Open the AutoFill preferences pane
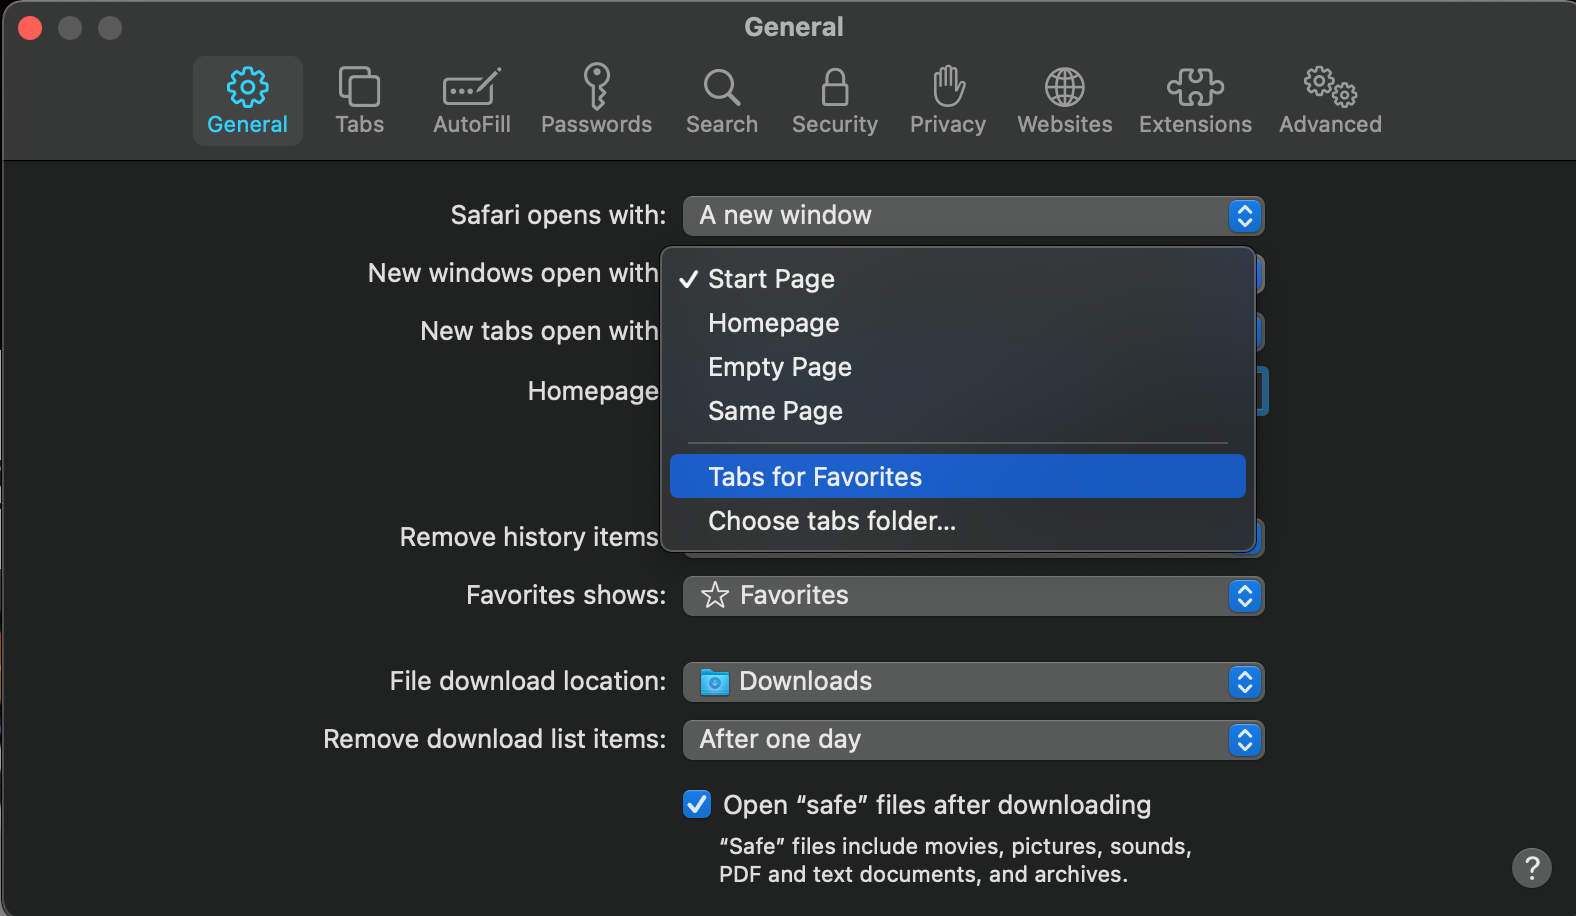Screen dimensions: 1576x916 pyautogui.click(x=471, y=100)
